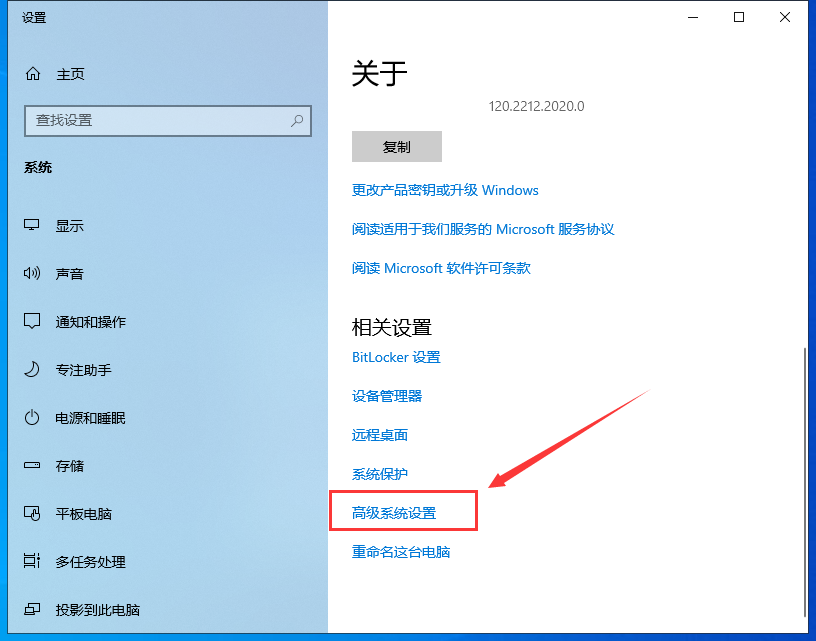The width and height of the screenshot is (816, 641).
Task: Click the Power and sleep icon
Action: coord(32,418)
